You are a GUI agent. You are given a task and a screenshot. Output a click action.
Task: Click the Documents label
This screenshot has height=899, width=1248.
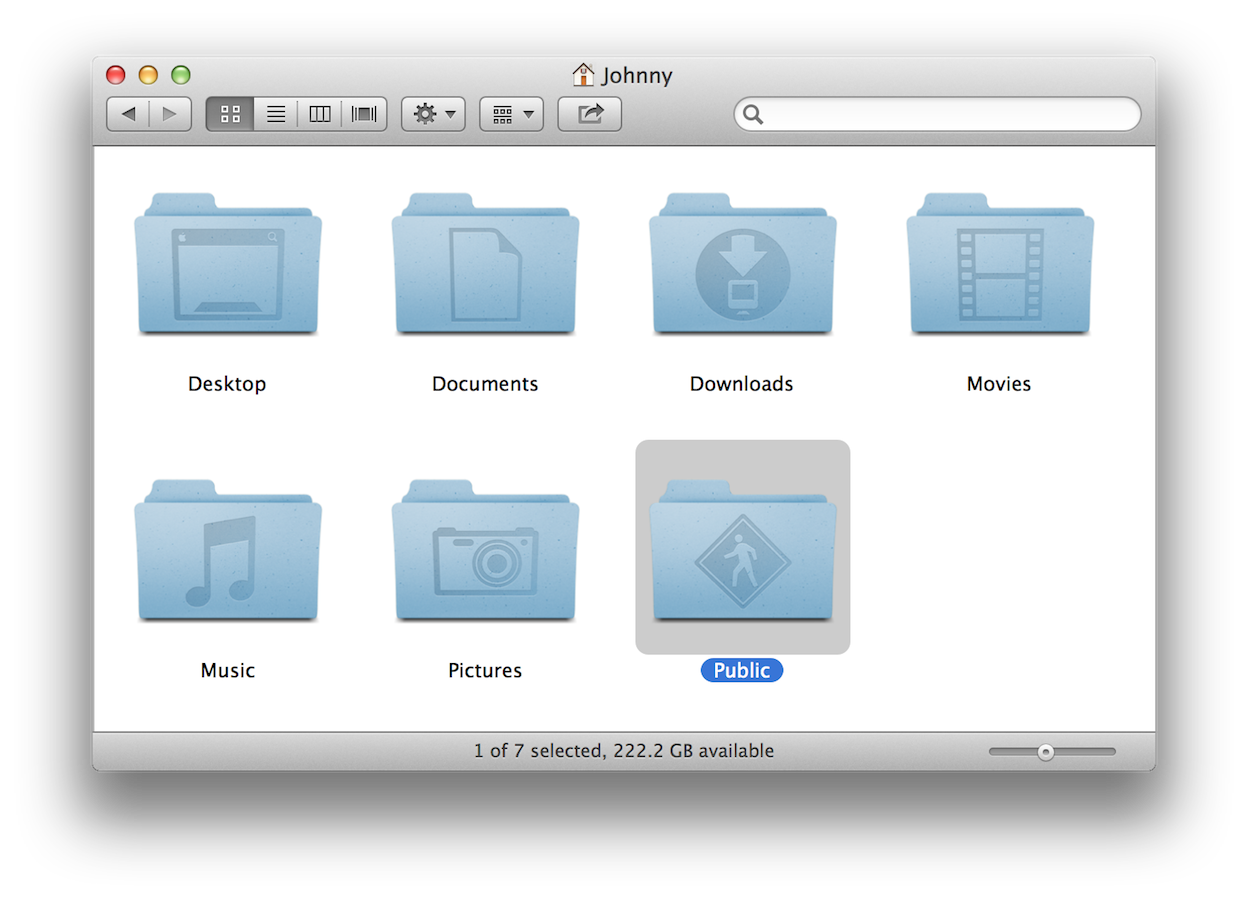[x=485, y=384]
